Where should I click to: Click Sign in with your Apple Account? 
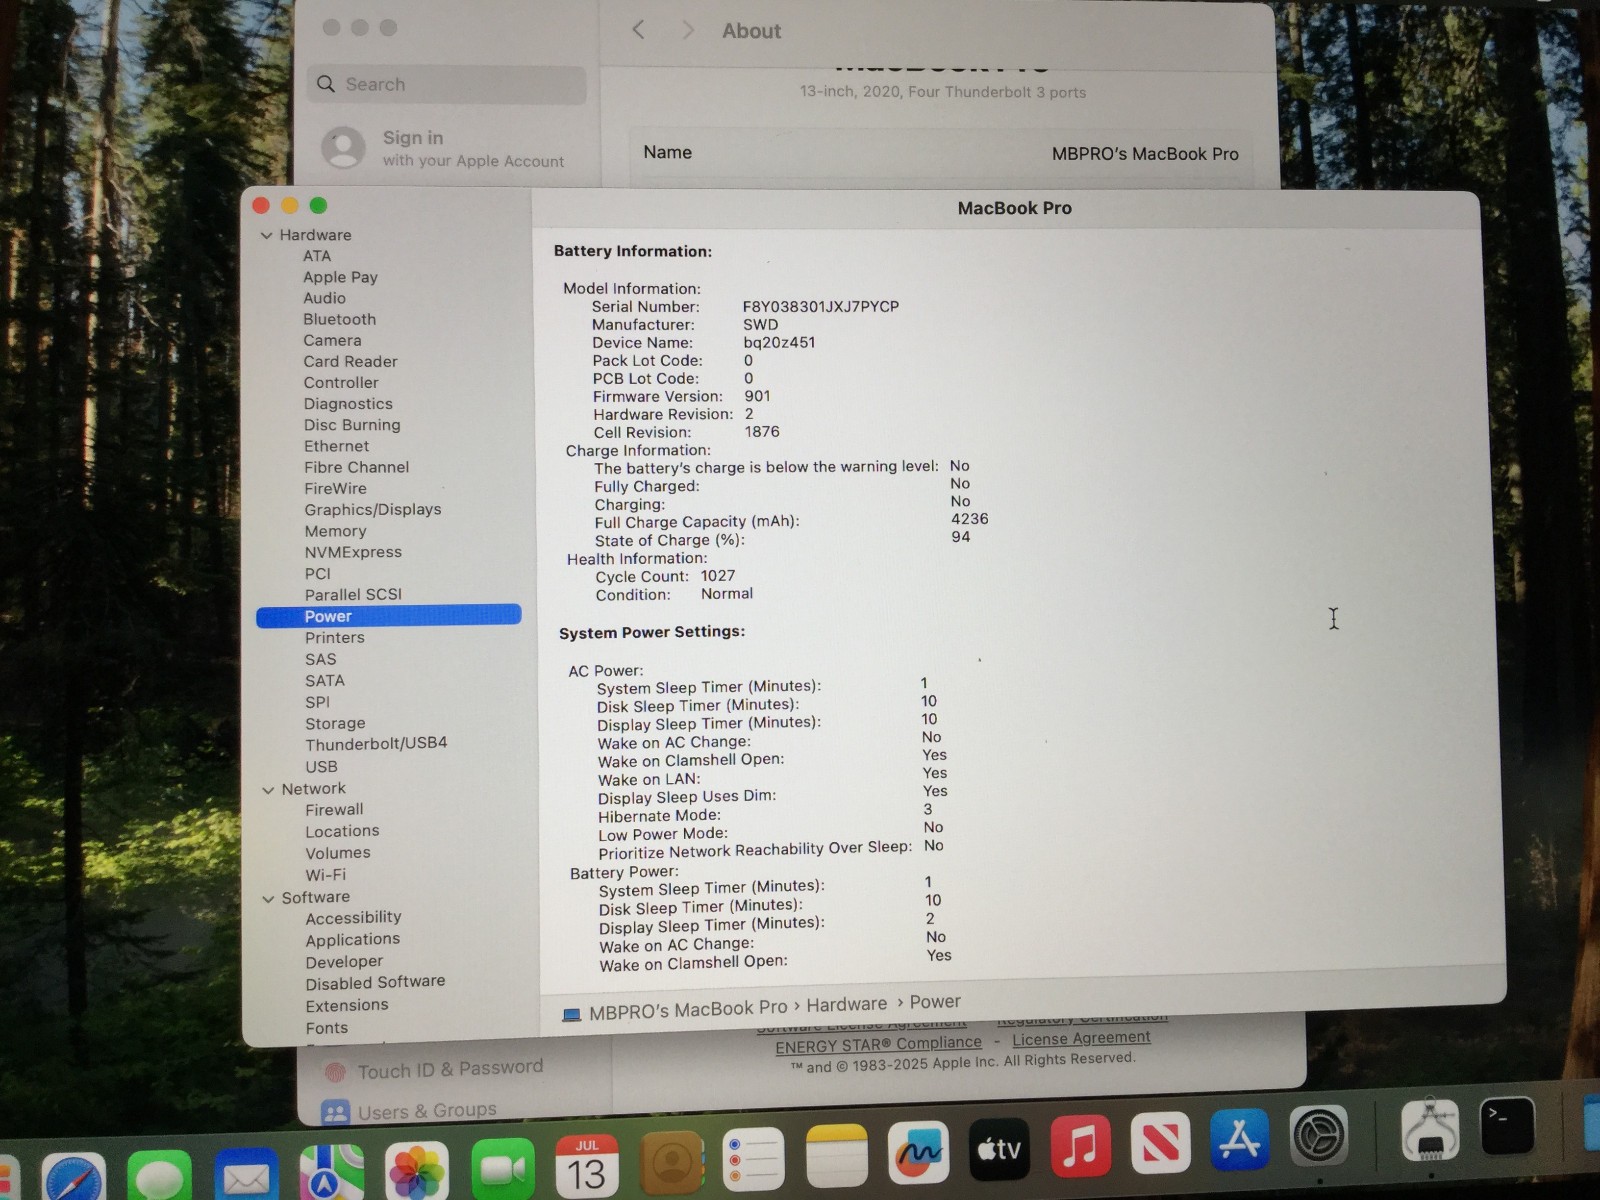pyautogui.click(x=447, y=148)
